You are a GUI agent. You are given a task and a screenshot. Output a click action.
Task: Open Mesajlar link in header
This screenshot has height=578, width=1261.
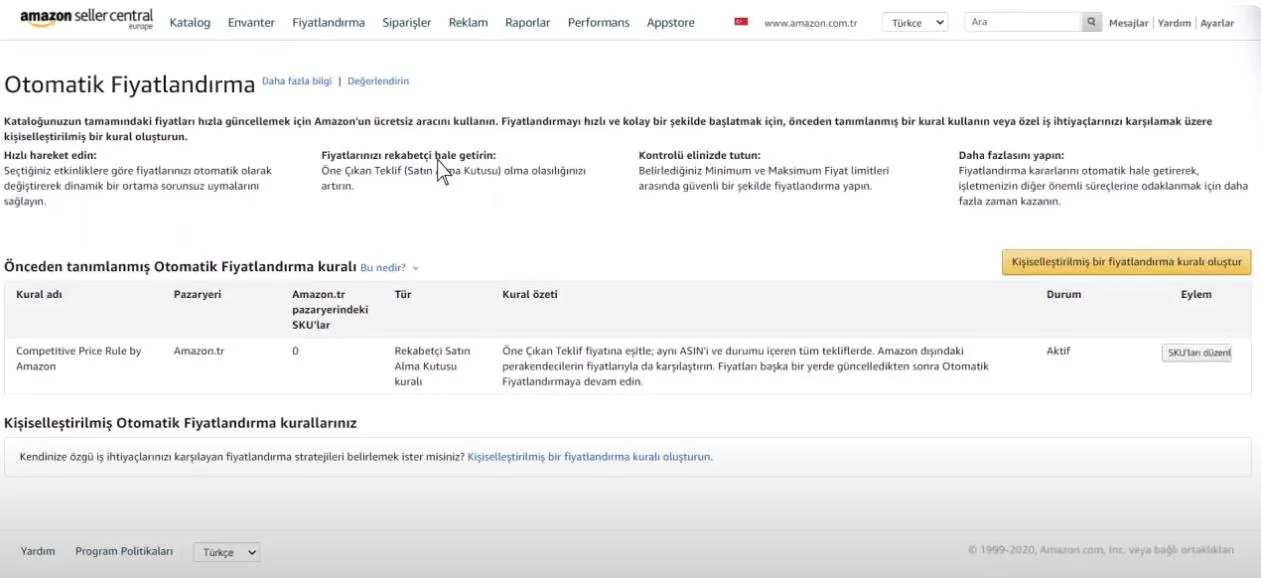(x=1128, y=23)
